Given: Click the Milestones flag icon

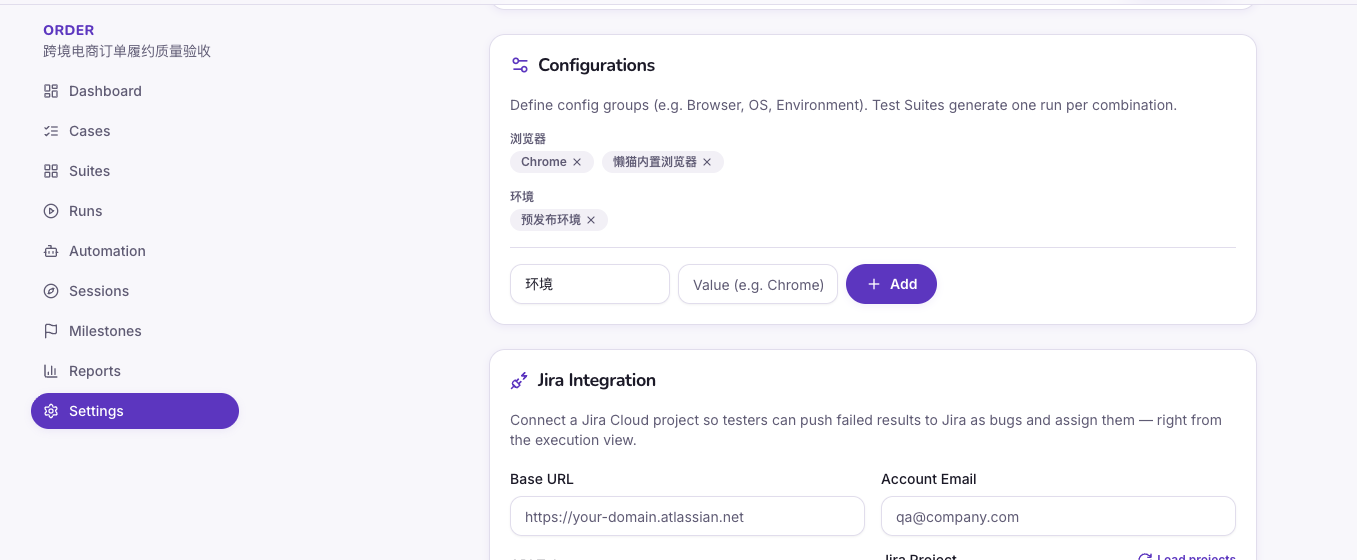Looking at the screenshot, I should point(51,331).
